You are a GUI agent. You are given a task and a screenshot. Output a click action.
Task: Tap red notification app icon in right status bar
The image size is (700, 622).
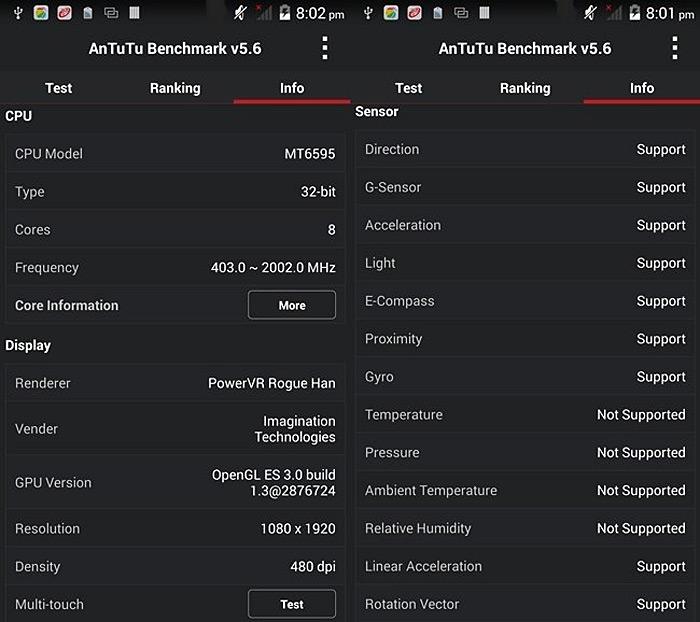pos(414,13)
